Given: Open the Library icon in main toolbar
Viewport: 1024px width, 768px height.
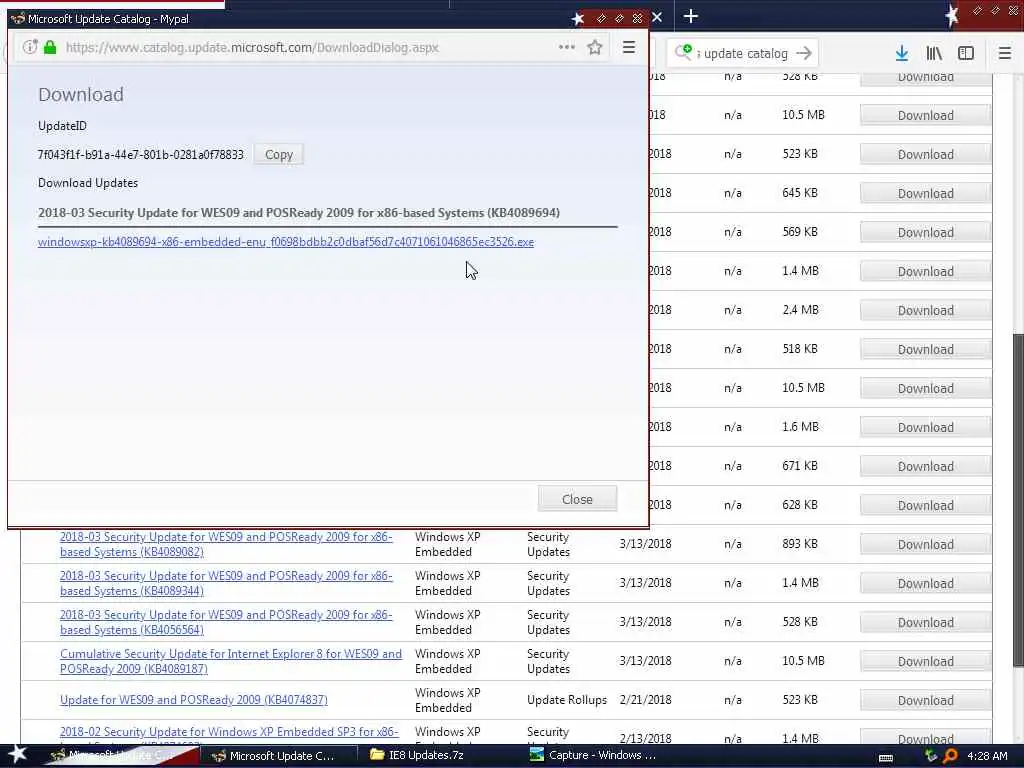Looking at the screenshot, I should (934, 54).
